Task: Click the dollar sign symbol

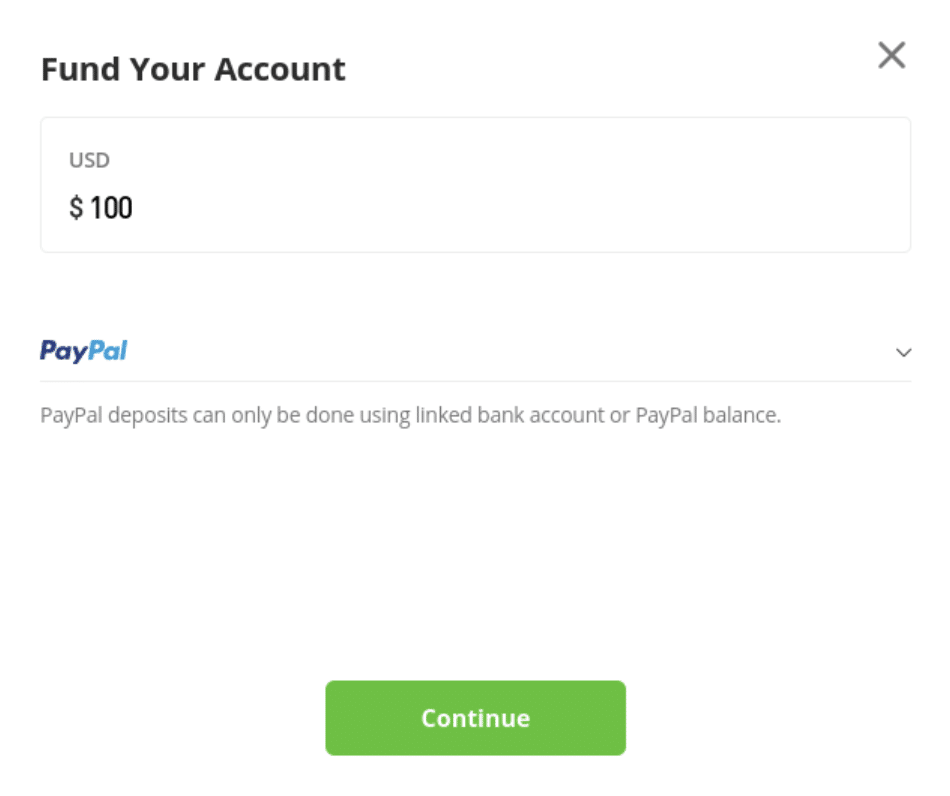Action: point(76,208)
